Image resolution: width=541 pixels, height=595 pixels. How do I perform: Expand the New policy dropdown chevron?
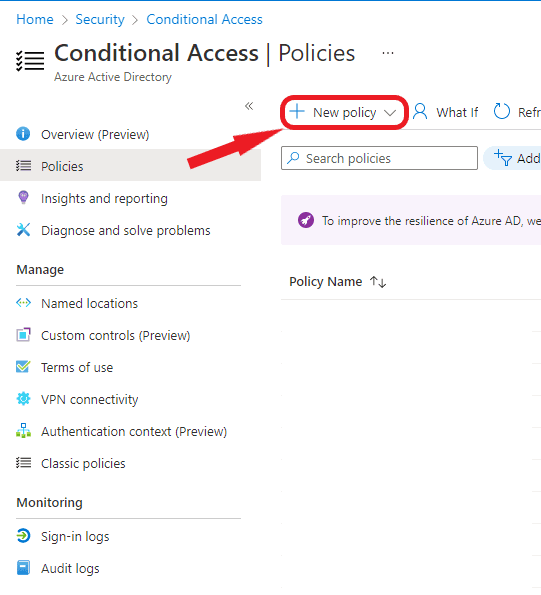(x=390, y=113)
